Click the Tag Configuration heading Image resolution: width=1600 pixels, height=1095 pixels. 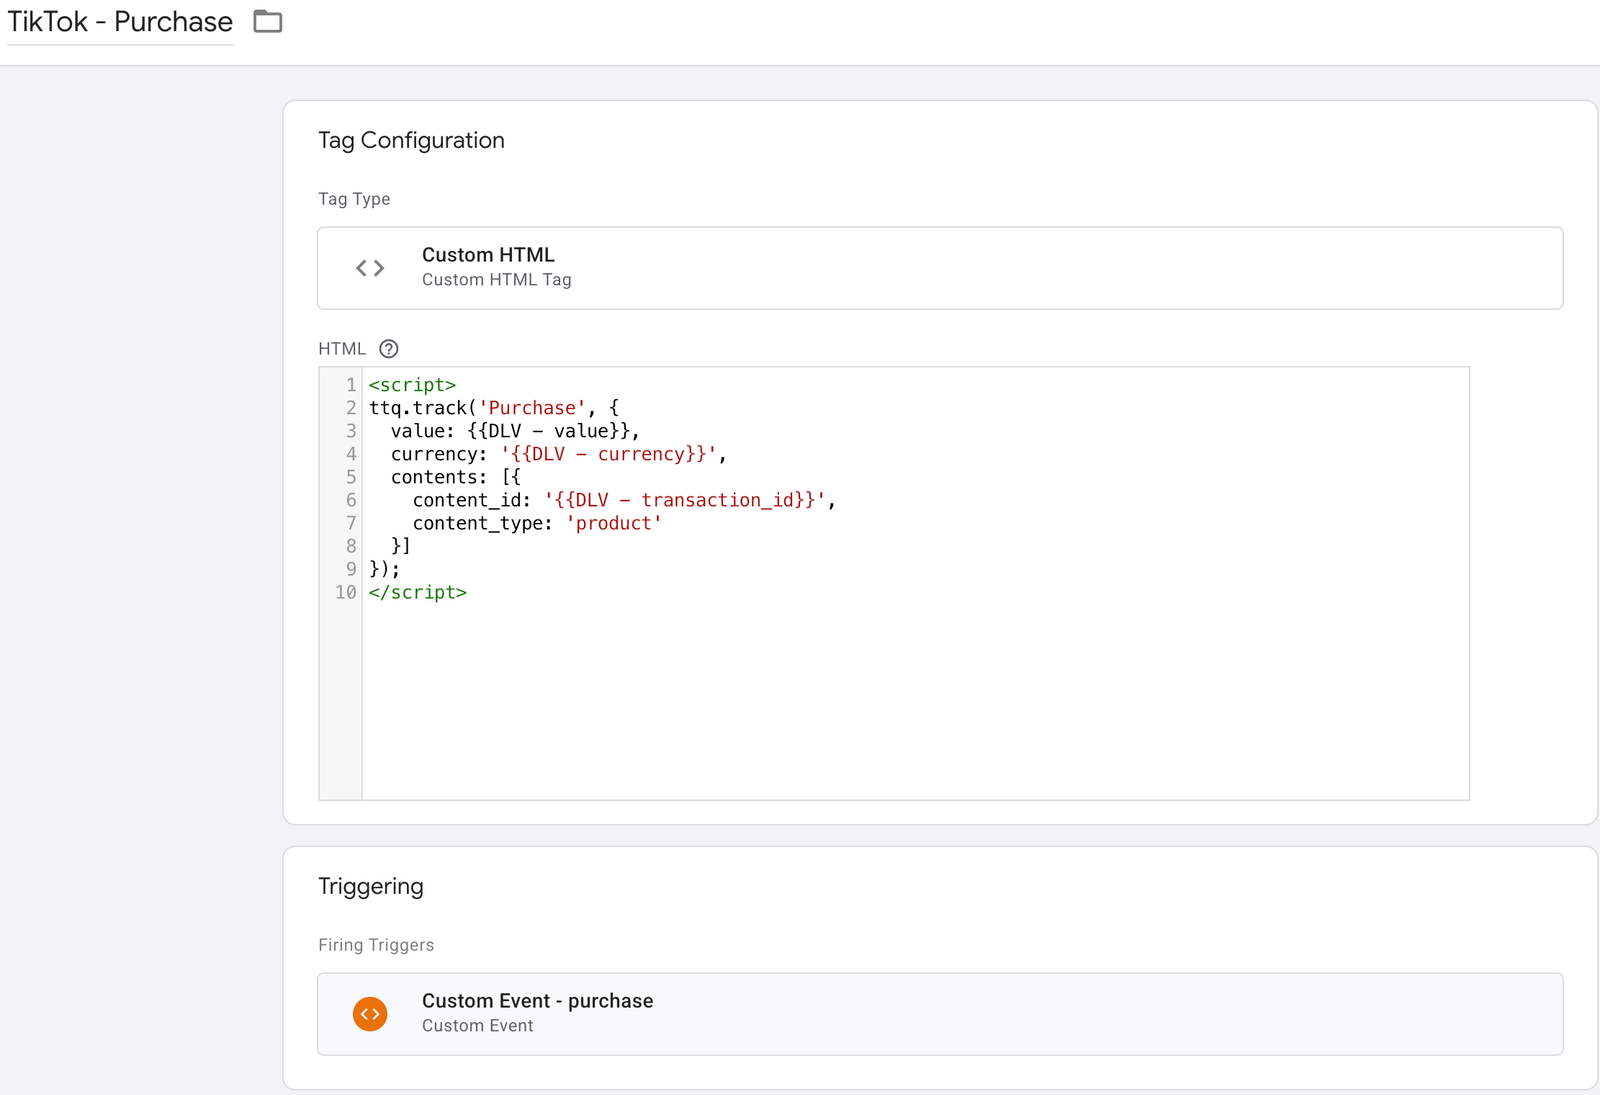(411, 140)
